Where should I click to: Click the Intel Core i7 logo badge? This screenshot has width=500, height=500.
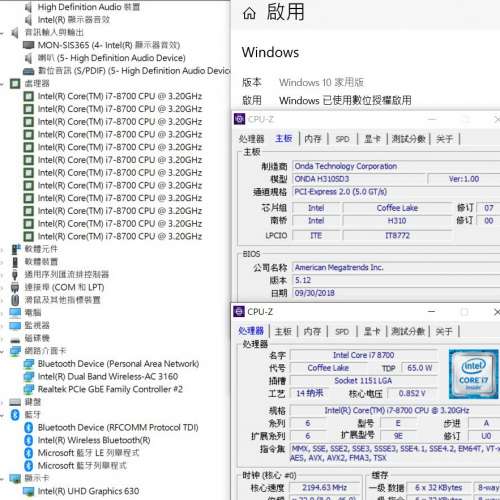coord(473,374)
